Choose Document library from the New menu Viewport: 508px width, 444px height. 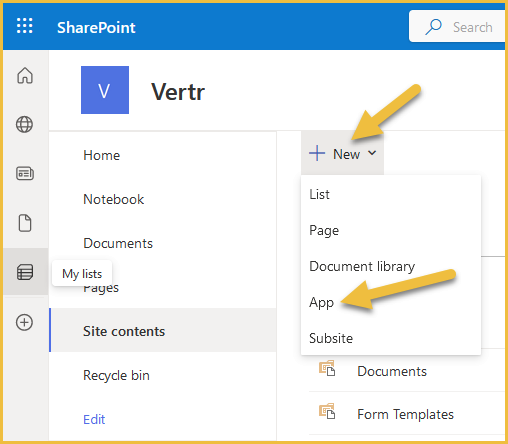[391, 266]
